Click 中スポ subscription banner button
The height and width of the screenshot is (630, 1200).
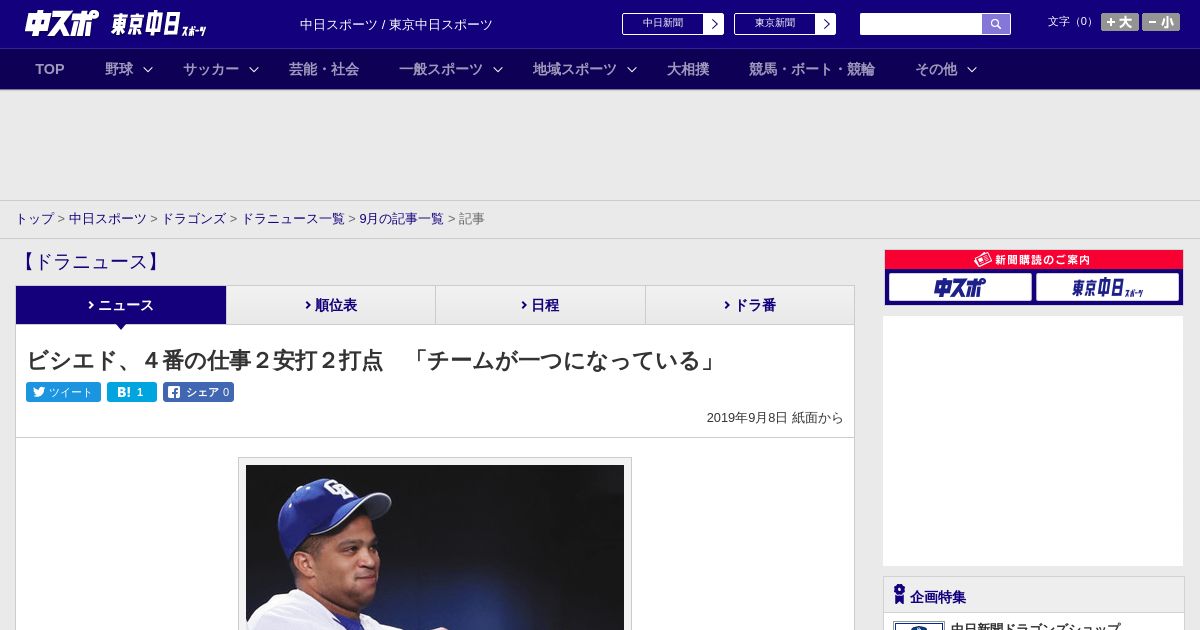[960, 287]
